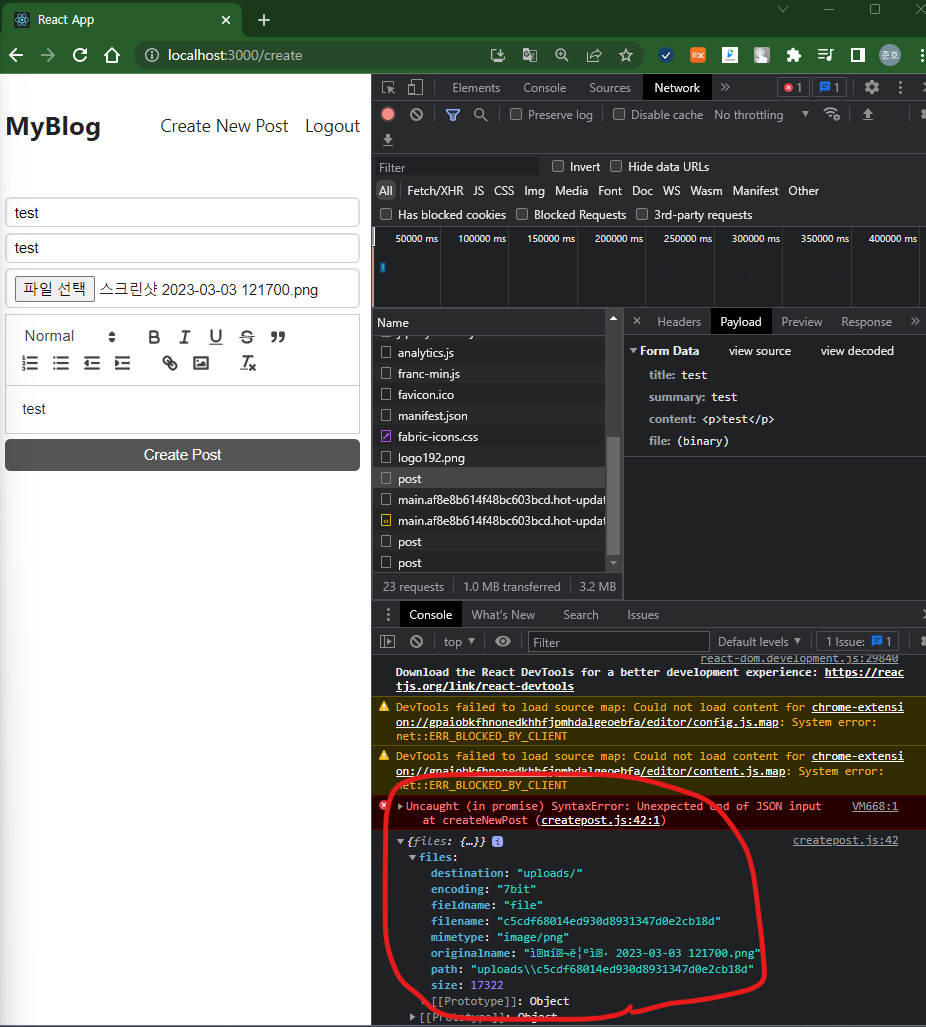The width and height of the screenshot is (926, 1027).
Task: Switch to the Sources panel
Action: pos(610,88)
